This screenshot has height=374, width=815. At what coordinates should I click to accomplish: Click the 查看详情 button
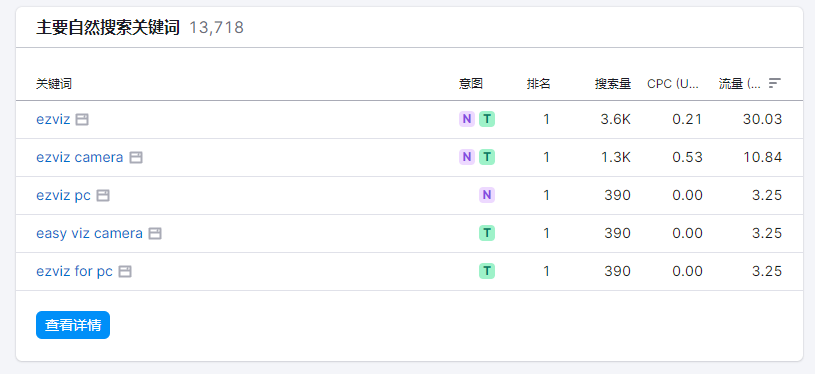point(73,325)
